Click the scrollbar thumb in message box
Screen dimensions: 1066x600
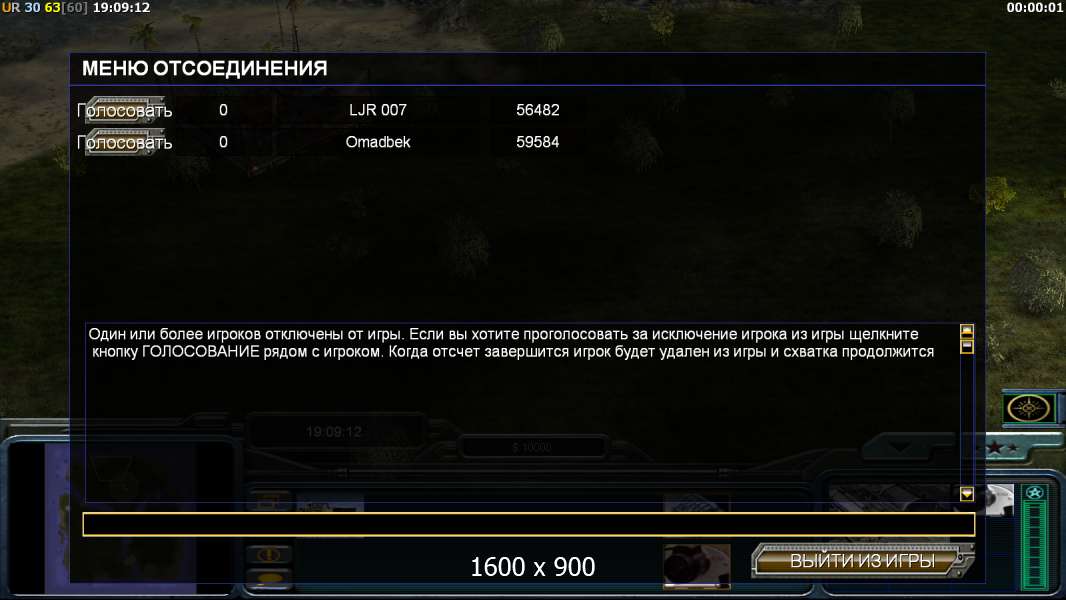pos(967,347)
